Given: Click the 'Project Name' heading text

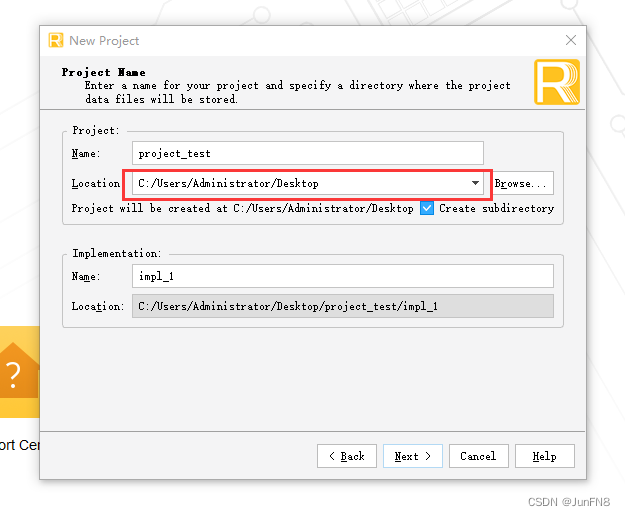Looking at the screenshot, I should [x=103, y=72].
